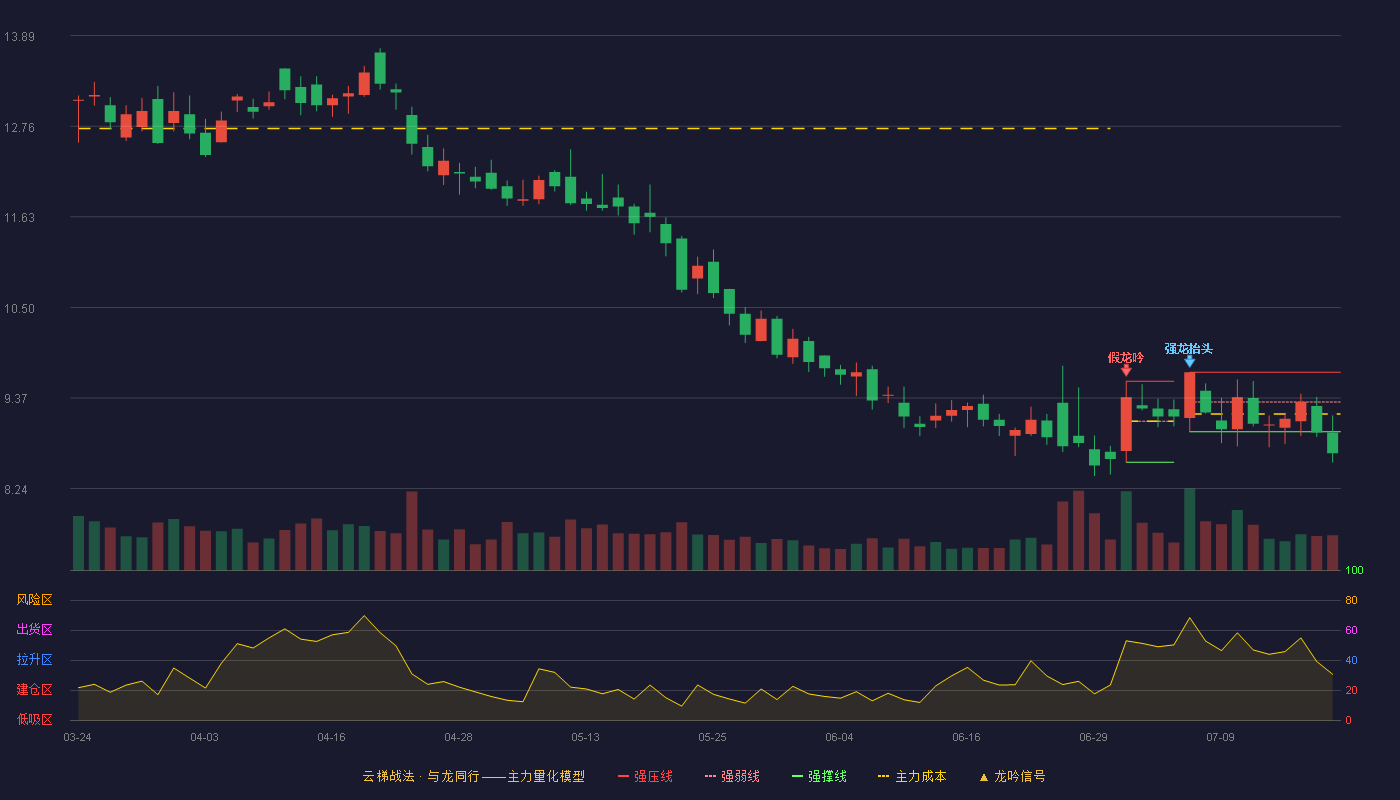Select the 风险区 zone label
The image size is (1400, 800).
click(34, 600)
